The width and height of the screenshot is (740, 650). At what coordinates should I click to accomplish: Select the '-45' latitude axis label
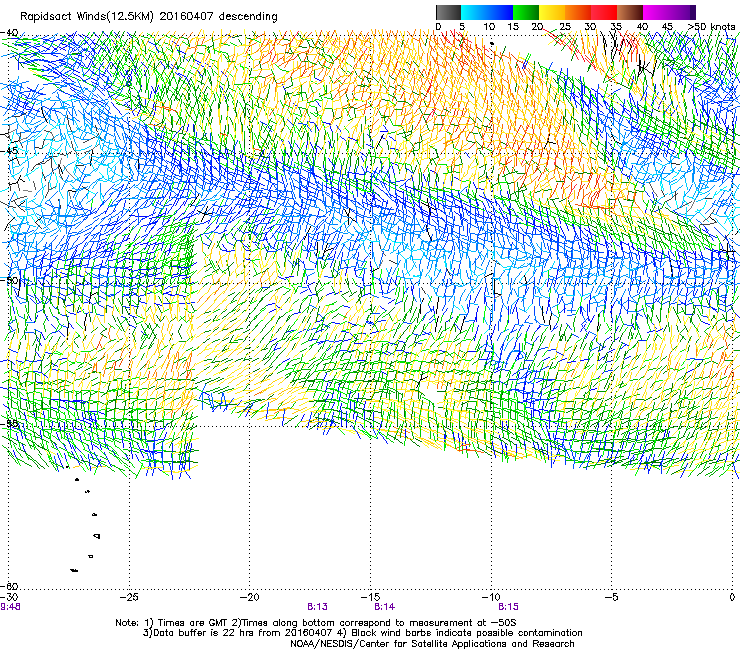point(9,151)
